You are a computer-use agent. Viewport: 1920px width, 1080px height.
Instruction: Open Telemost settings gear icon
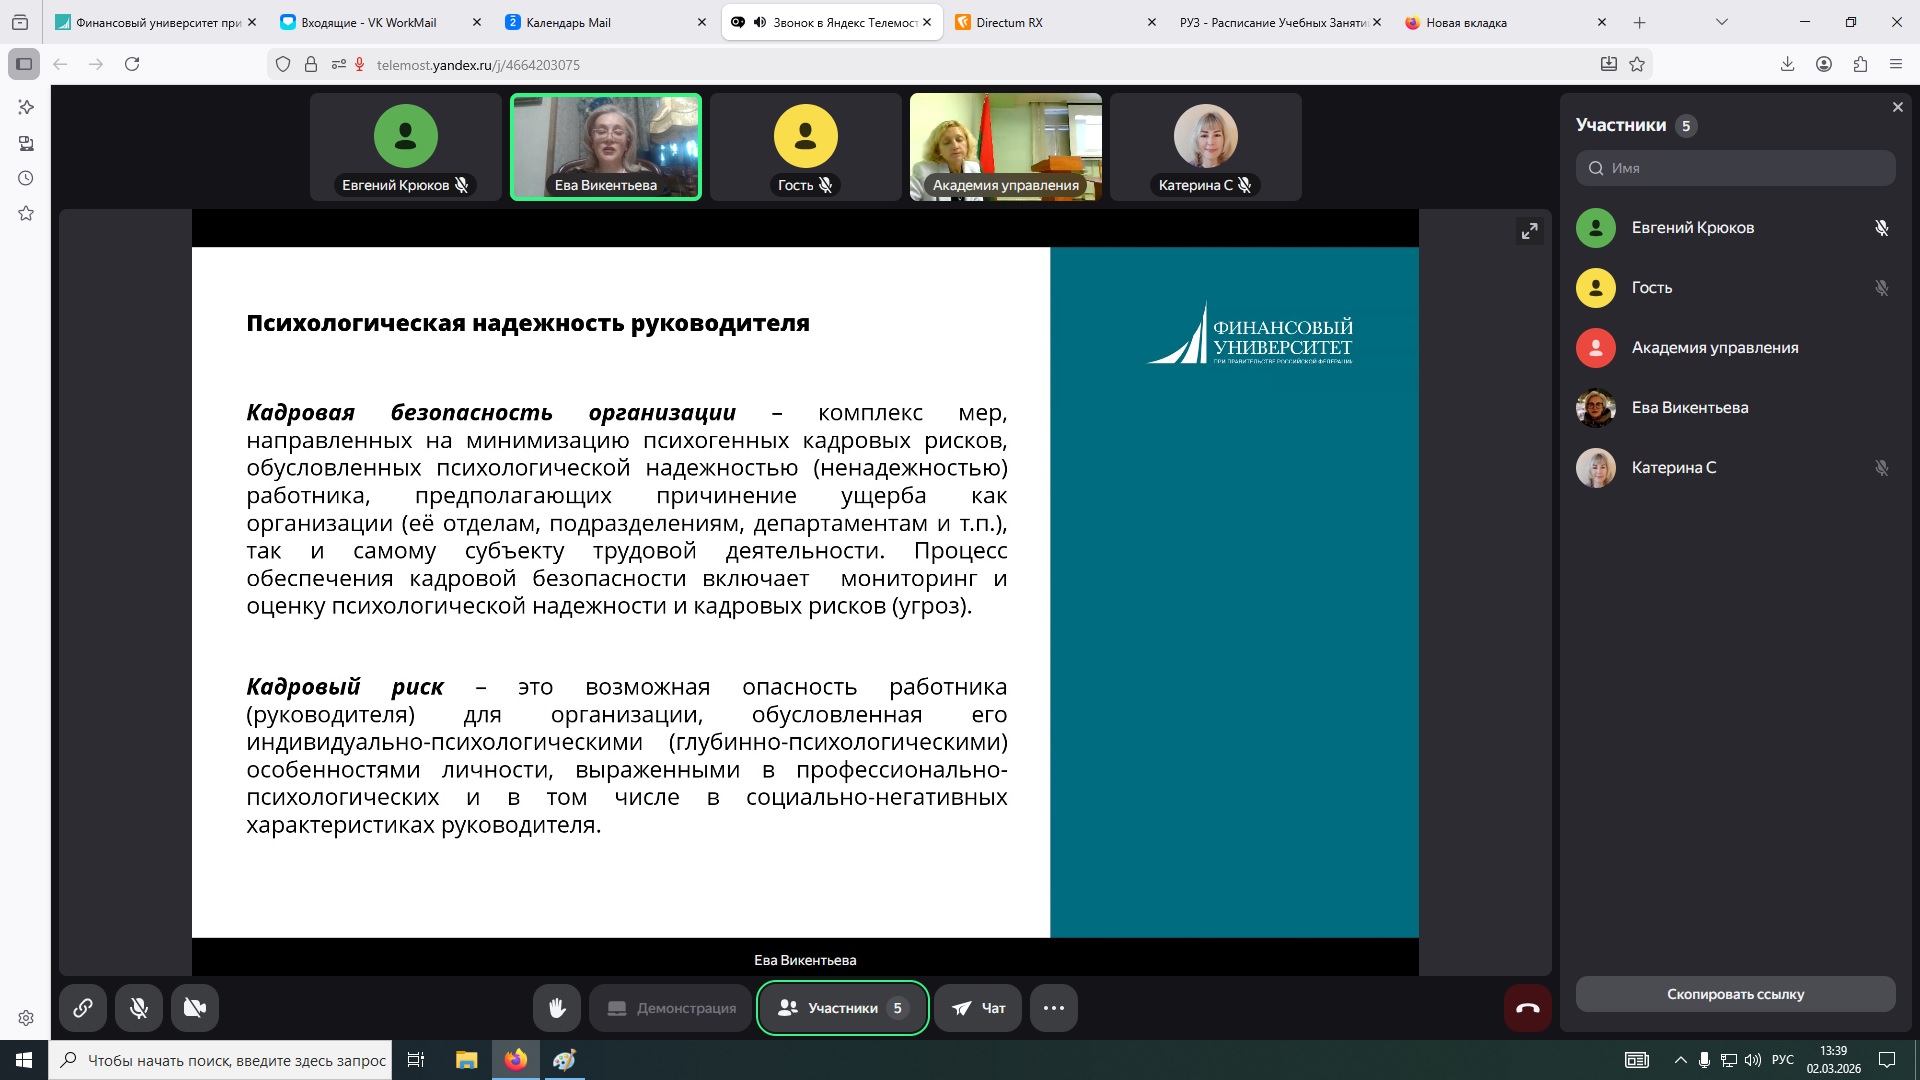(x=26, y=1018)
